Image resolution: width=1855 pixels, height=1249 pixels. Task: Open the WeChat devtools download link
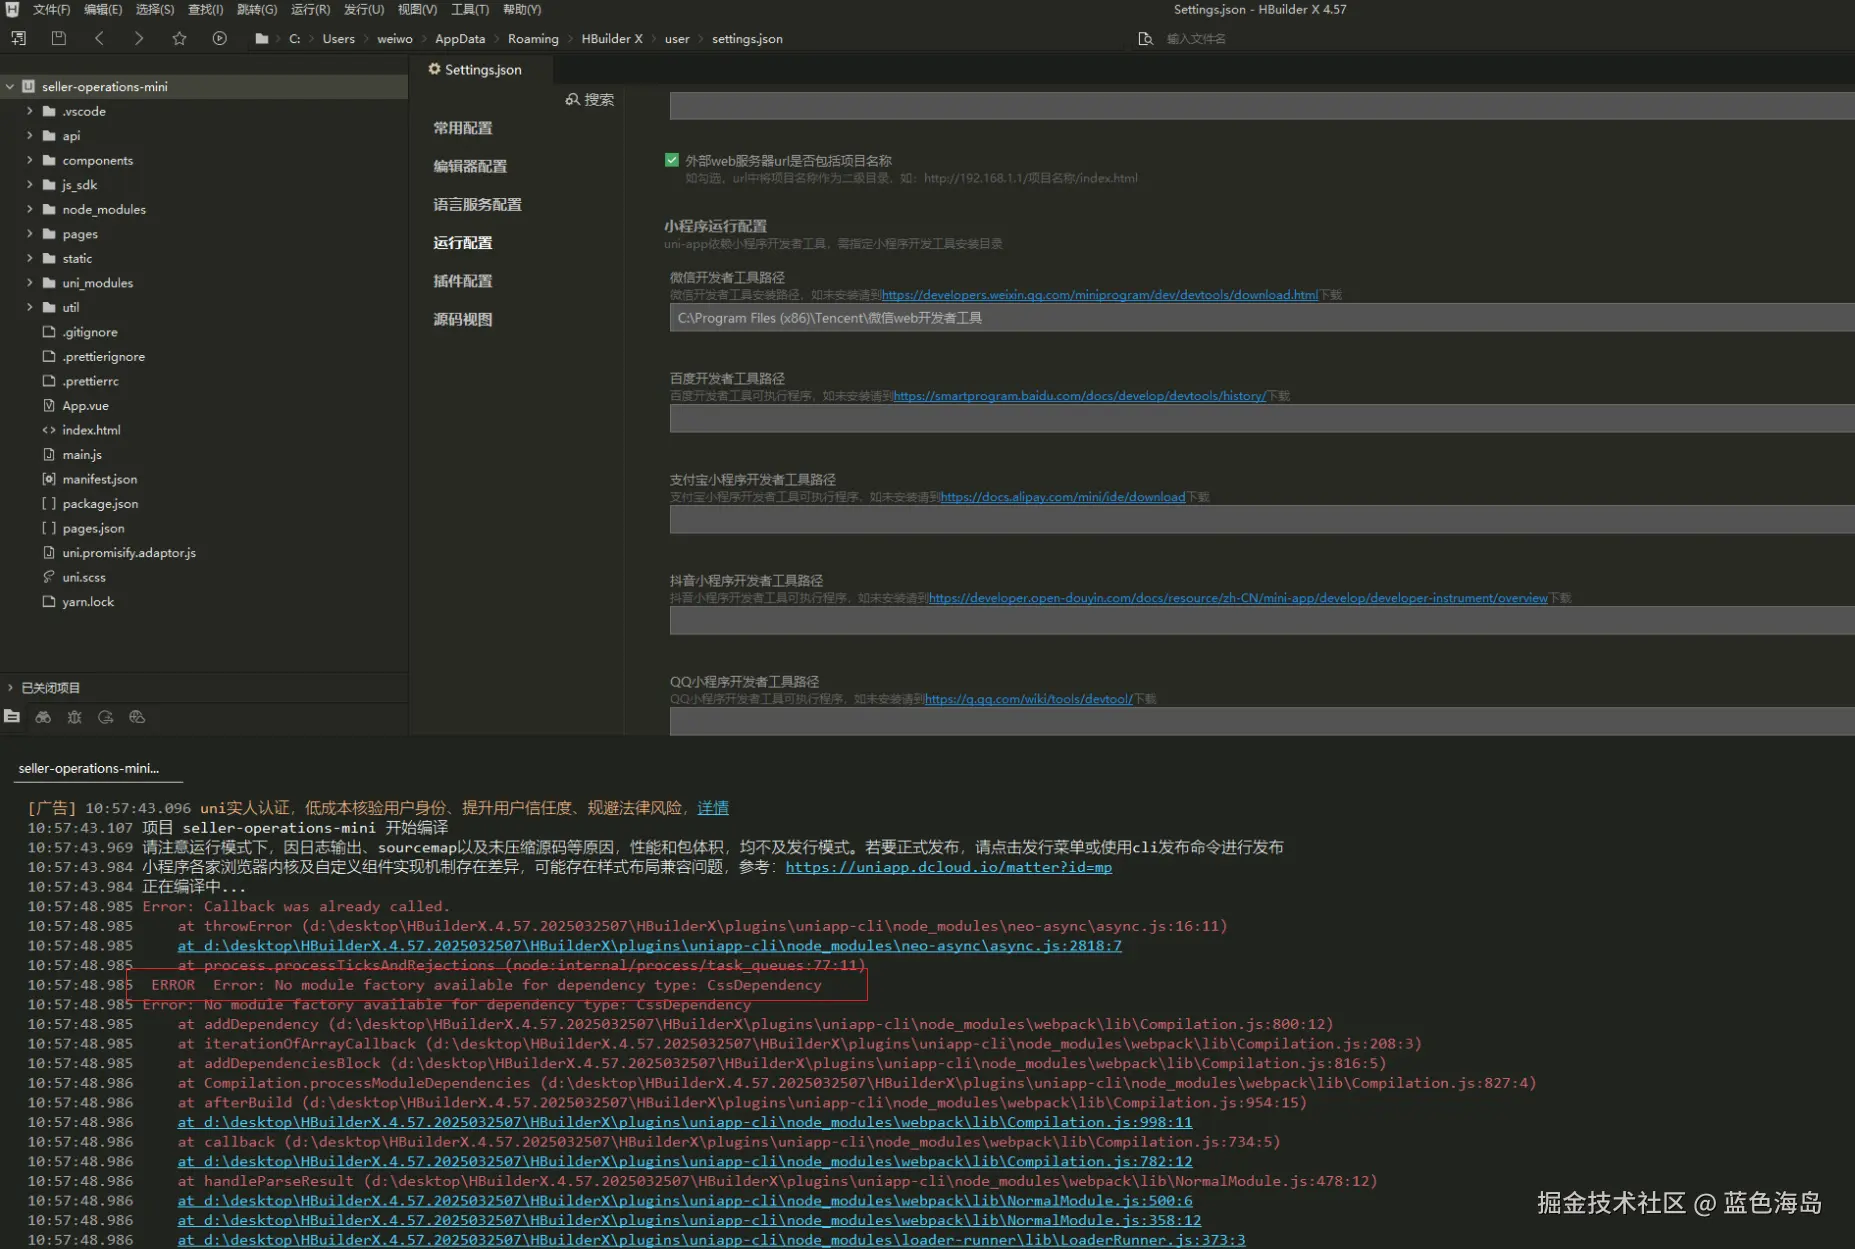click(x=1100, y=295)
